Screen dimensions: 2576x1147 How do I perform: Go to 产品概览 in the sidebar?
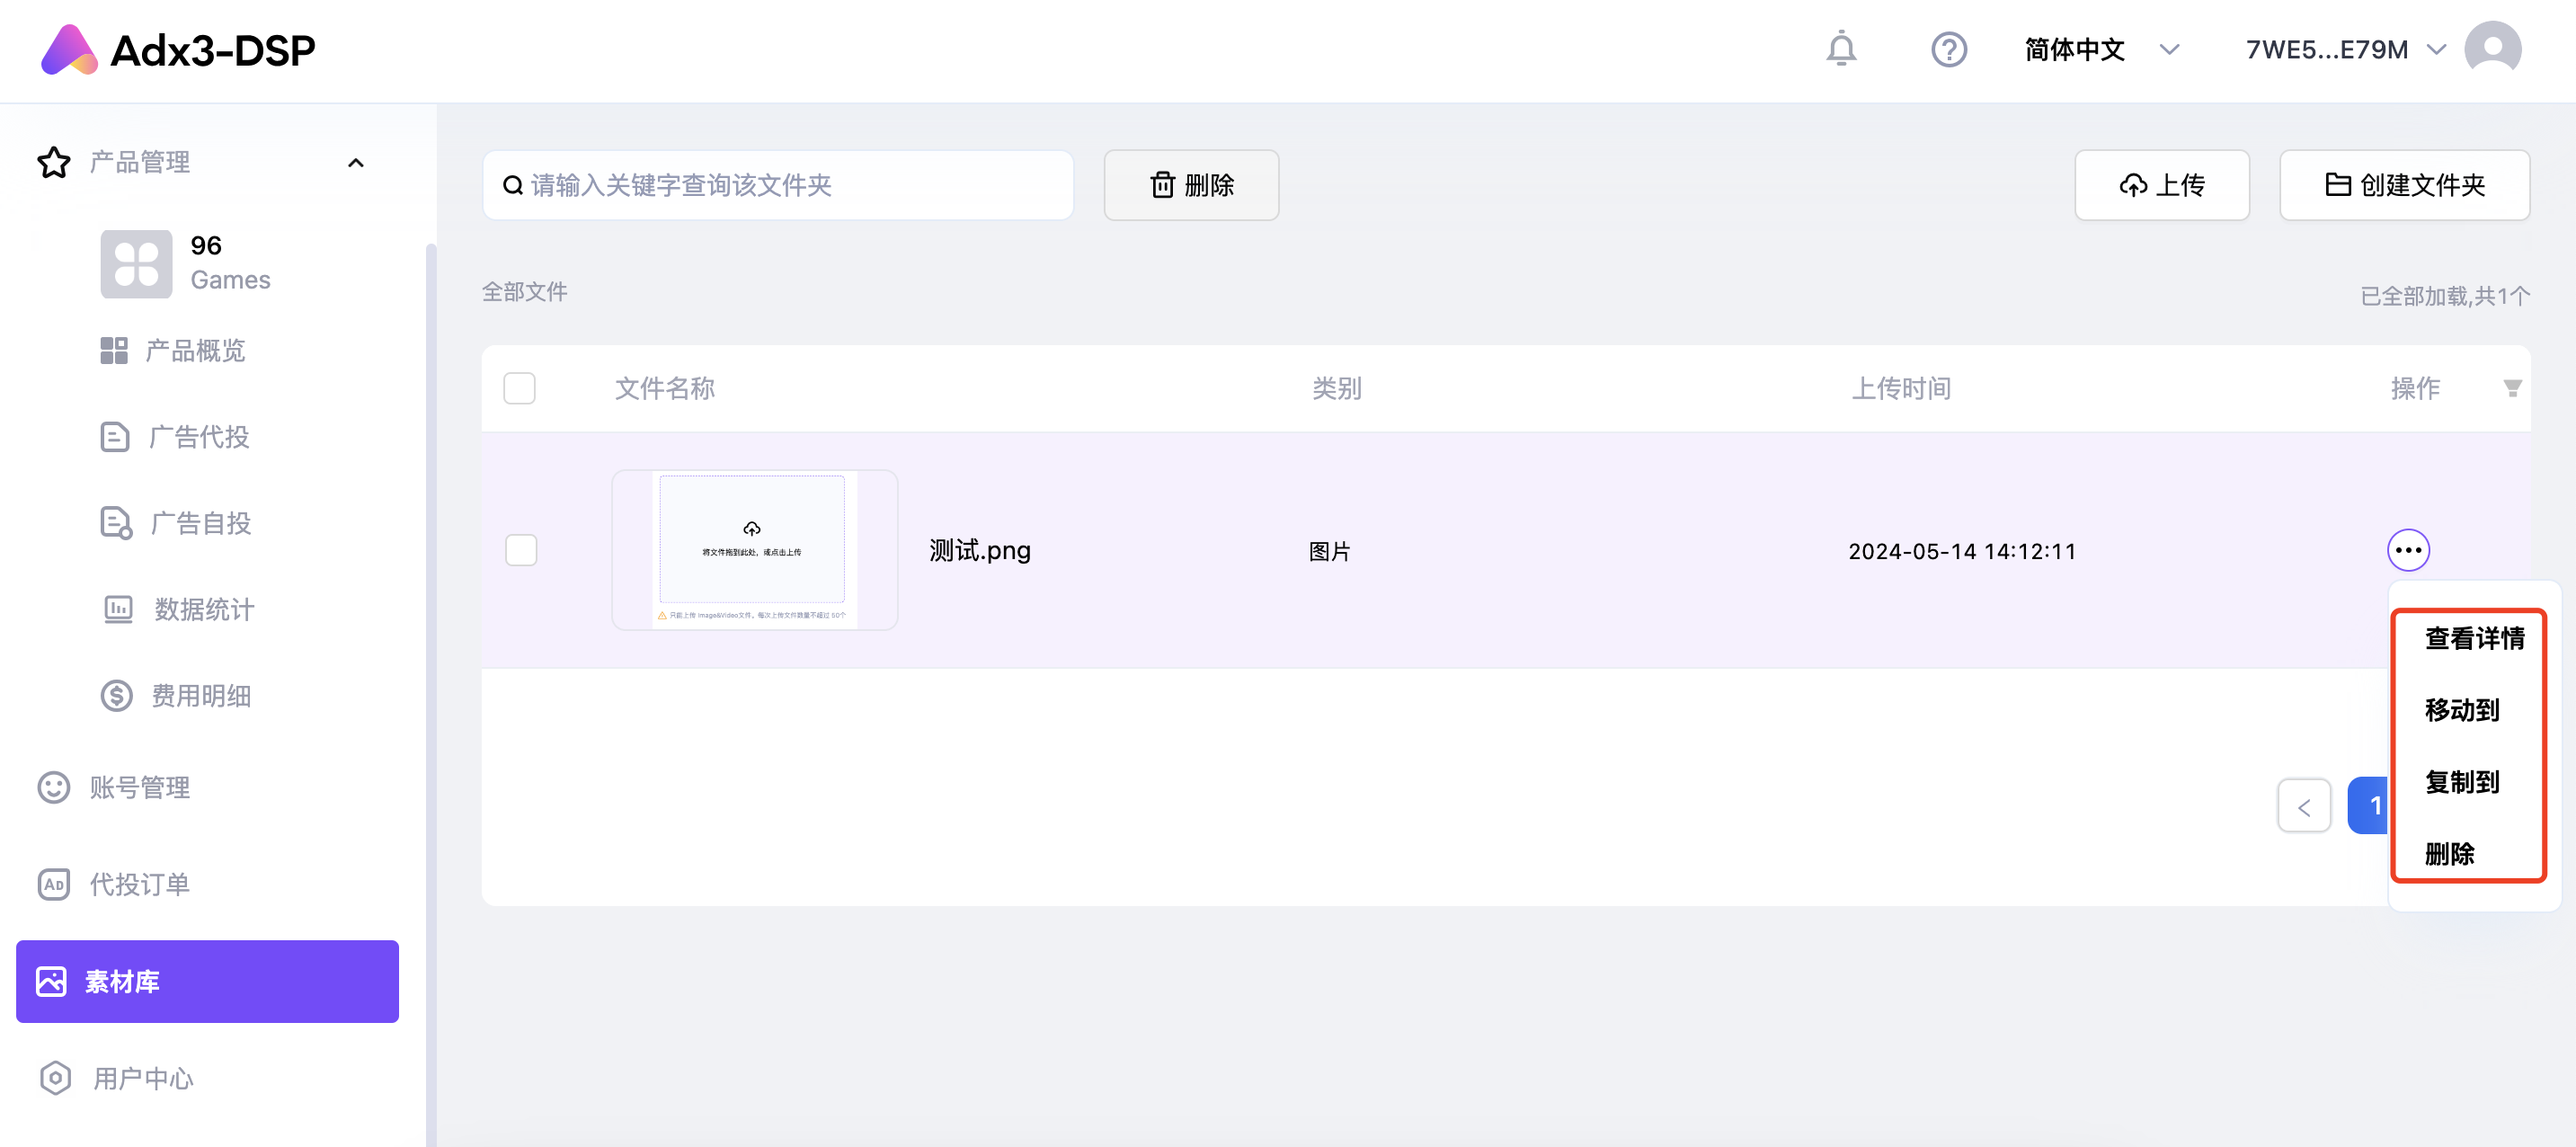[195, 350]
